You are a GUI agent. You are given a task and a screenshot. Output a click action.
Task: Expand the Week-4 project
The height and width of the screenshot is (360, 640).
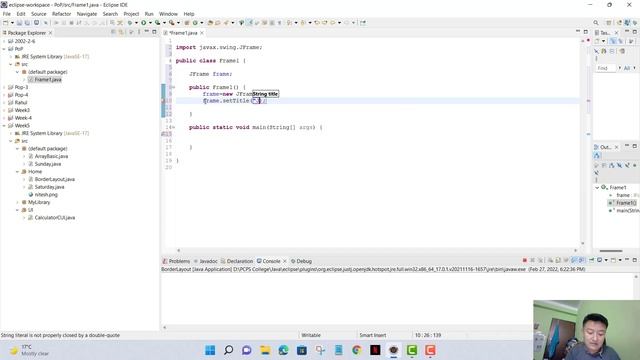[4, 118]
